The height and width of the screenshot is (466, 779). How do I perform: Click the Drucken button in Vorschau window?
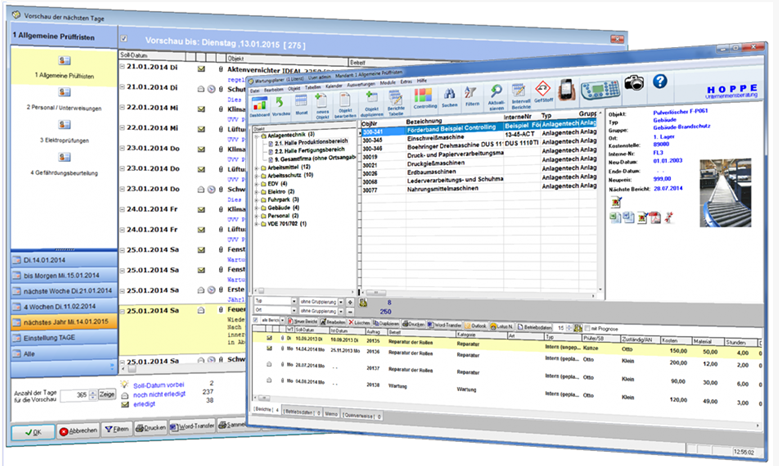(x=151, y=428)
